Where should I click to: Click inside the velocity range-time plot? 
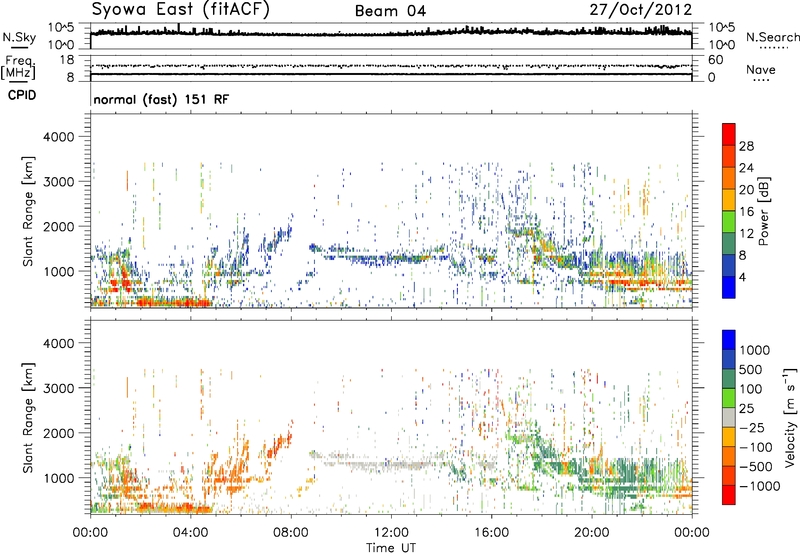pos(391,417)
